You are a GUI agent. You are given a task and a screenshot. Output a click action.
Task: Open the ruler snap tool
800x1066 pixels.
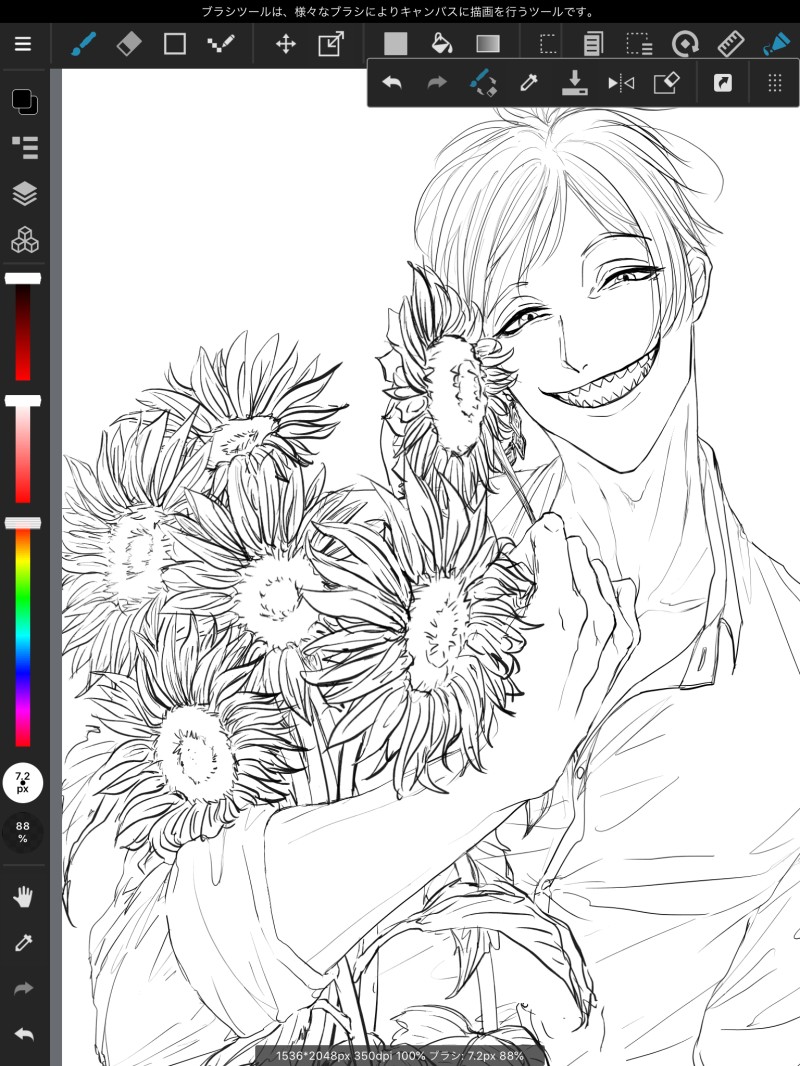(731, 44)
